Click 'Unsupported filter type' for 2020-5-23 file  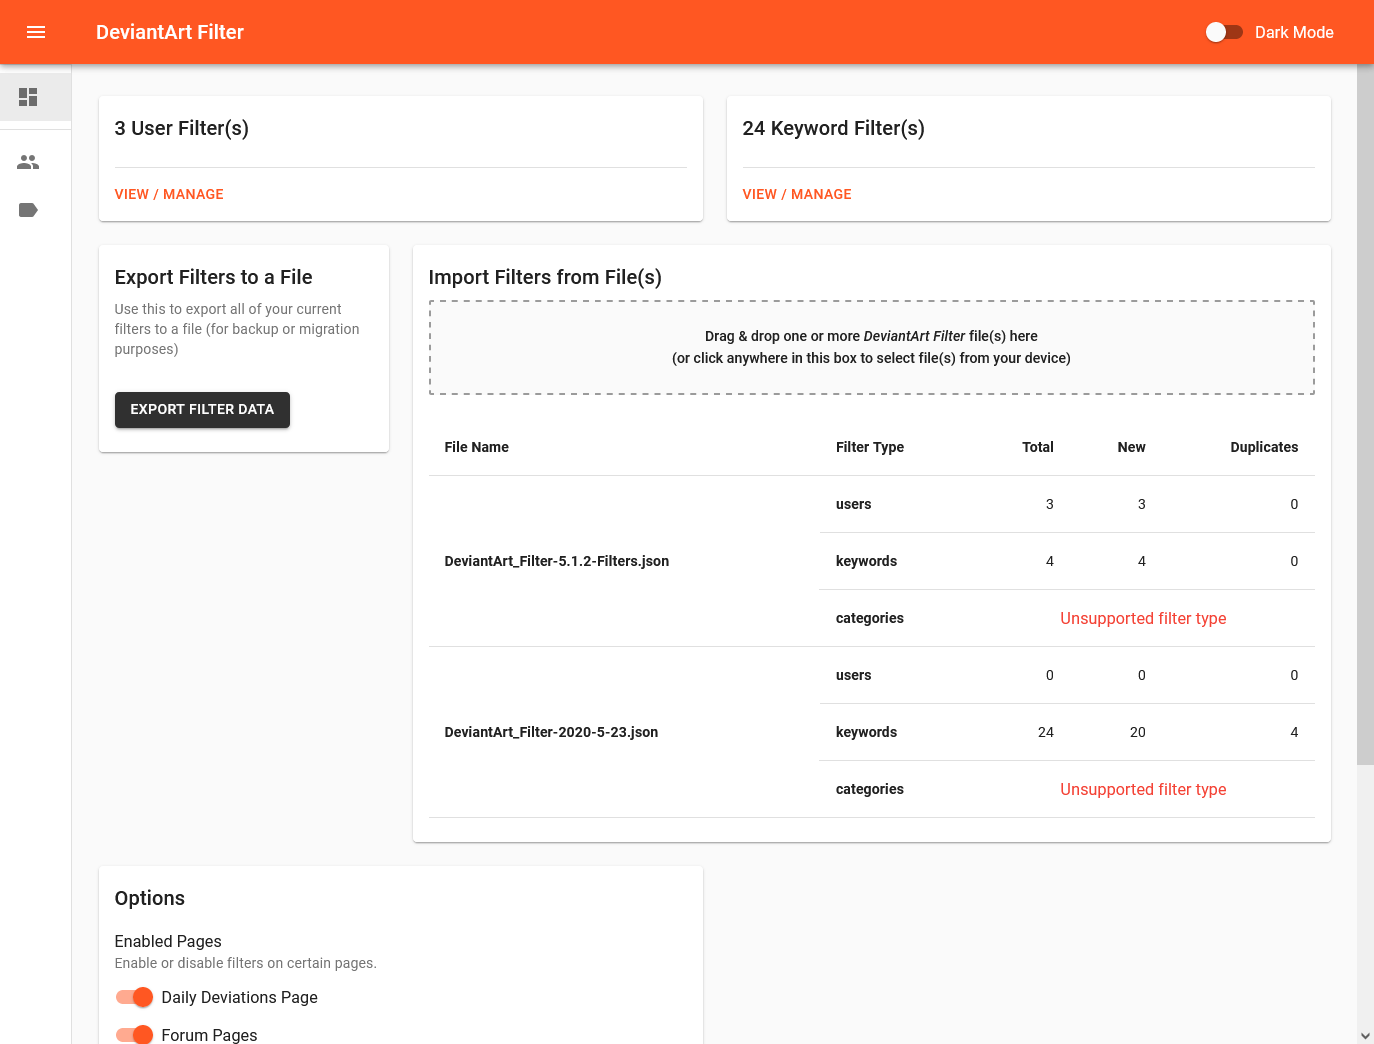click(1143, 789)
